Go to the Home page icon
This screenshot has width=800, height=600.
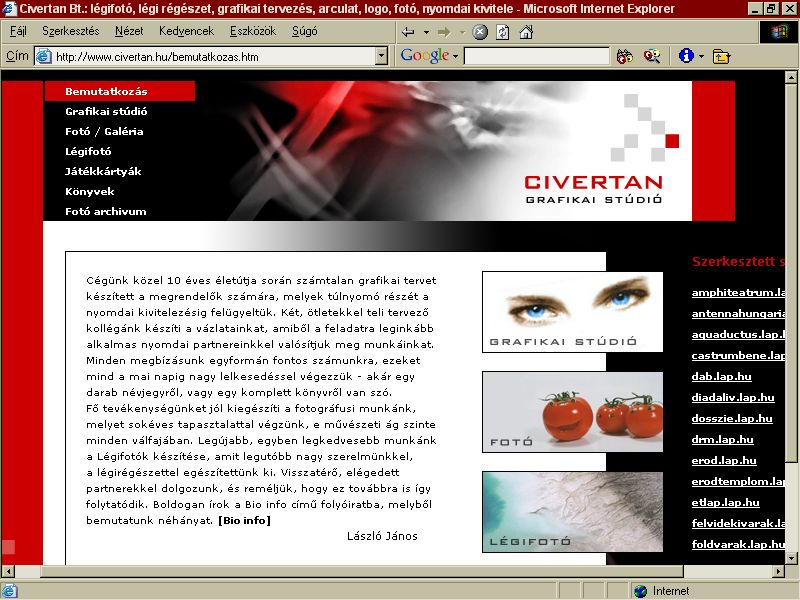(526, 32)
